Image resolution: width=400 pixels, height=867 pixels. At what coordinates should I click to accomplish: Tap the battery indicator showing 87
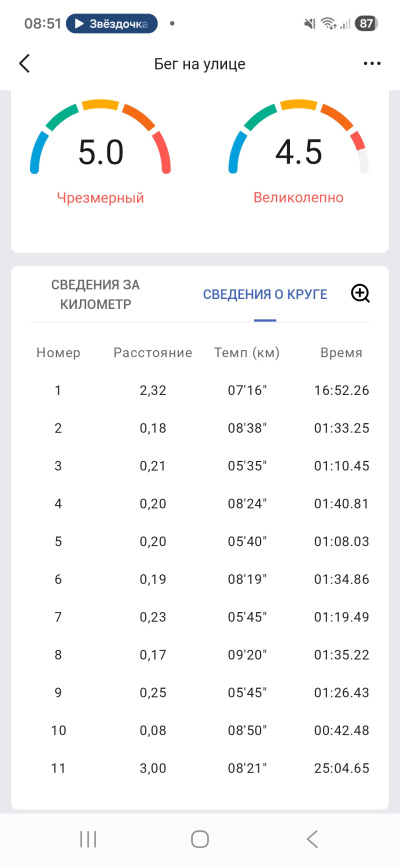pos(366,24)
